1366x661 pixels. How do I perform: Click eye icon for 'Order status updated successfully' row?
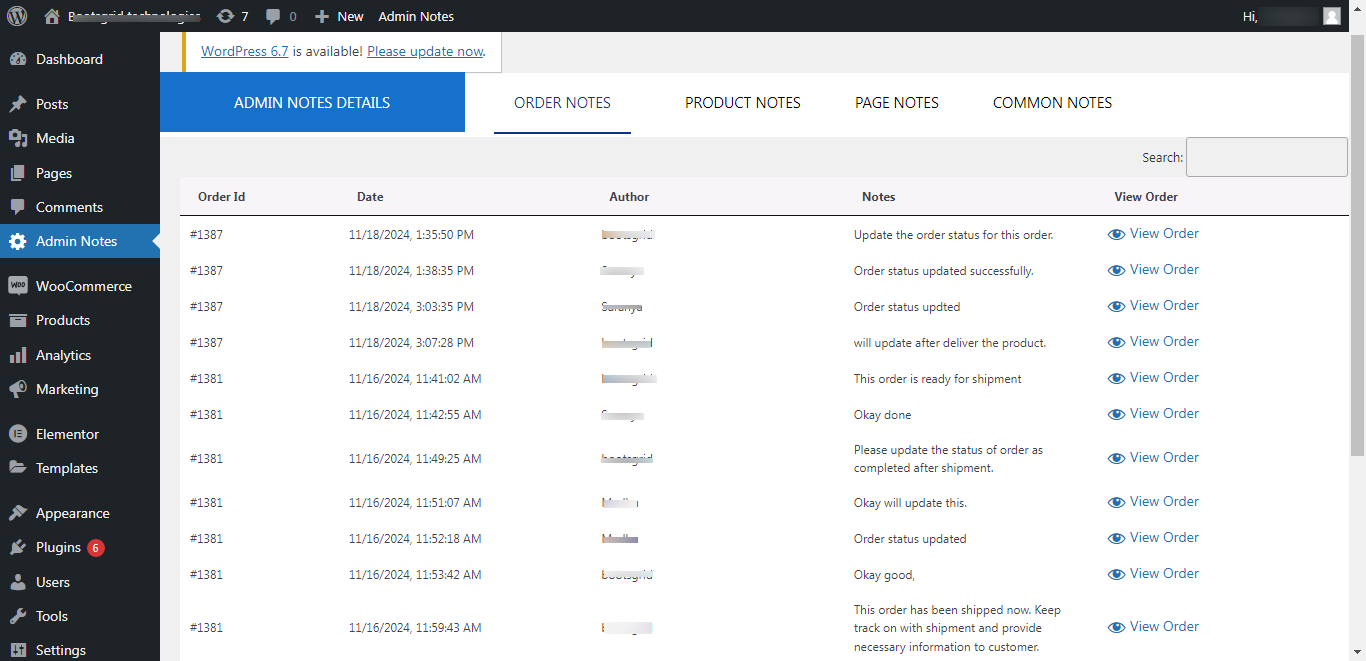1116,270
